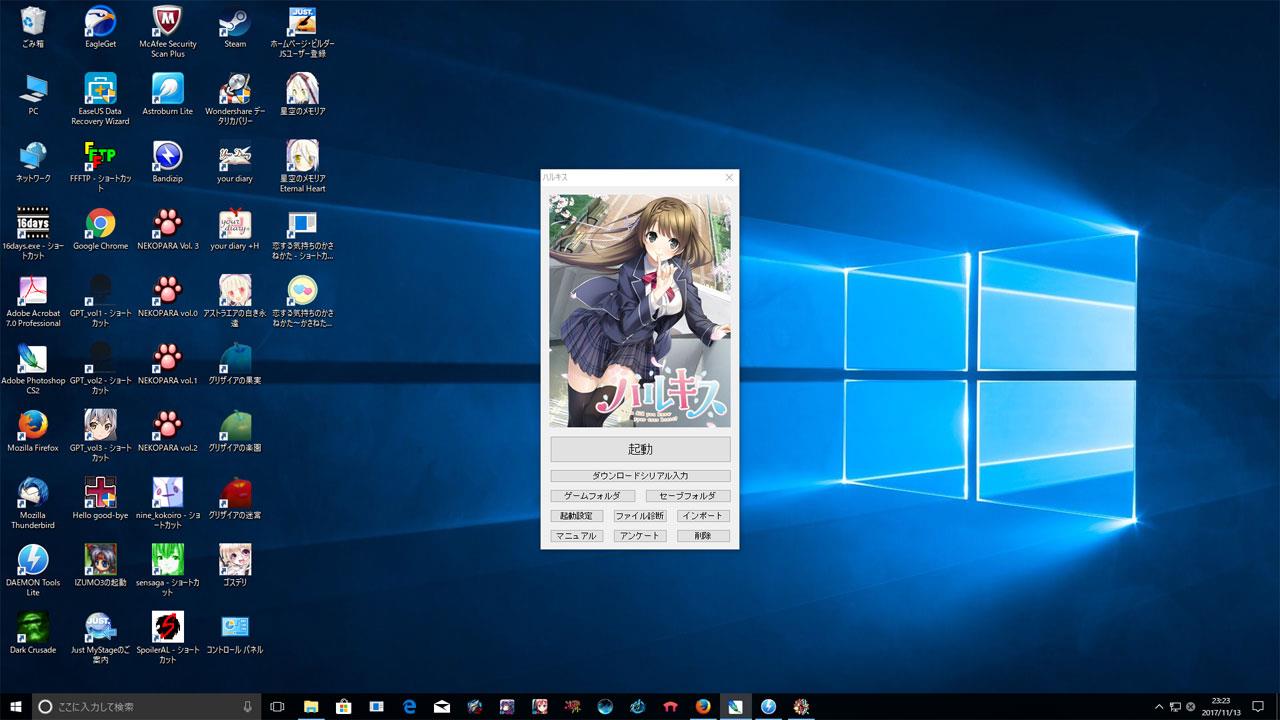Select the ホームページ・ビルダー desktop icon
Screen dimensions: 1280x720
[x=302, y=31]
